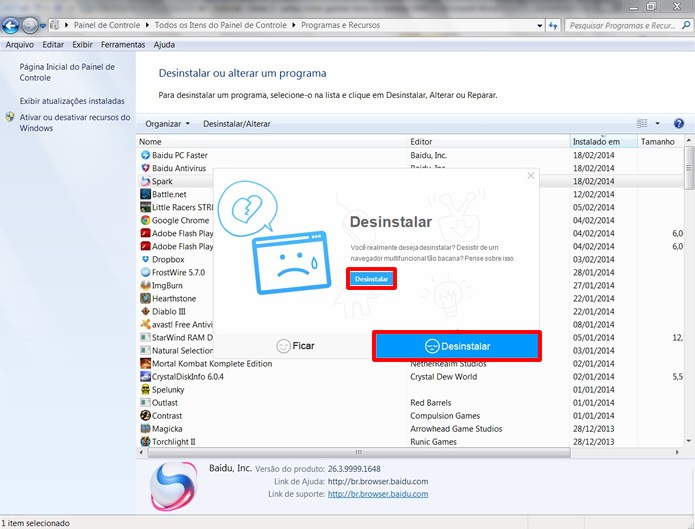
Task: Click Painel de Controle in the breadcrumb
Action: pyautogui.click(x=107, y=25)
